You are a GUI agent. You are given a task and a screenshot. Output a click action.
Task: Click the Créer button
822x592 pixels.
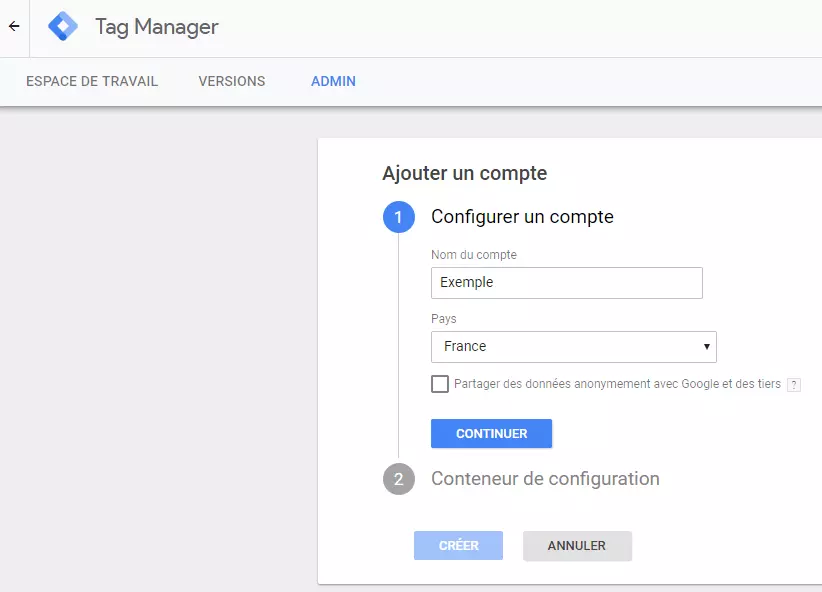point(458,545)
